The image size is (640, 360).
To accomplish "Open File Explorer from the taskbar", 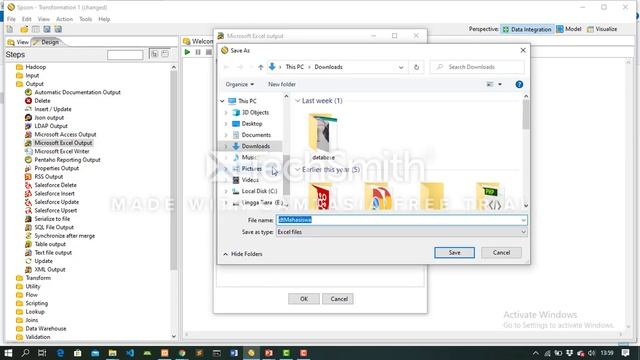I will tap(113, 353).
